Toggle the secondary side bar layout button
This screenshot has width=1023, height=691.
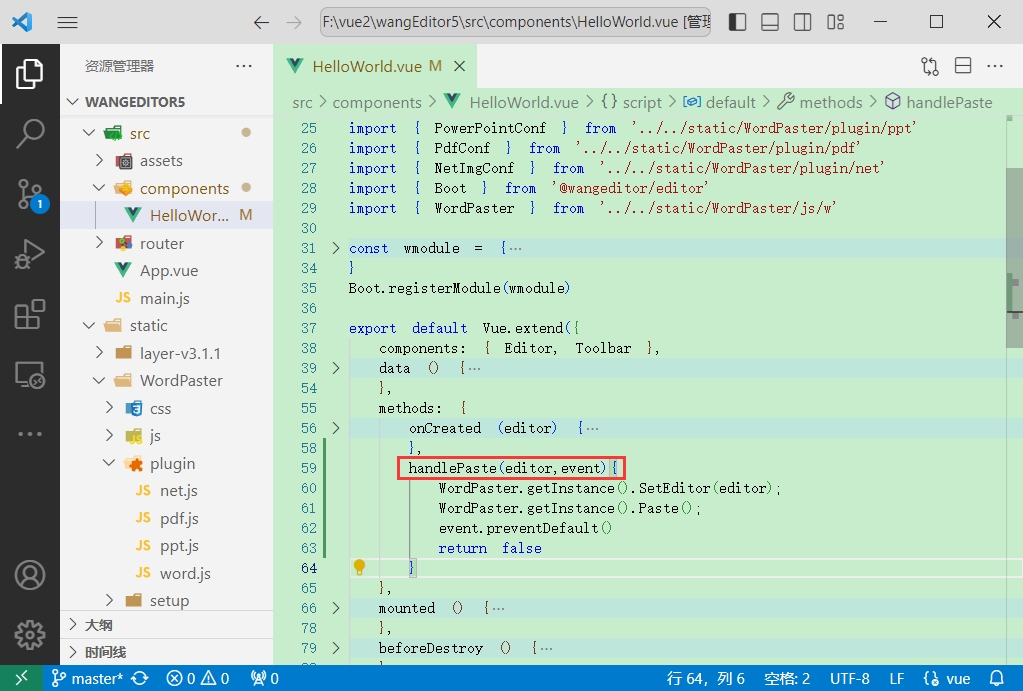(802, 22)
